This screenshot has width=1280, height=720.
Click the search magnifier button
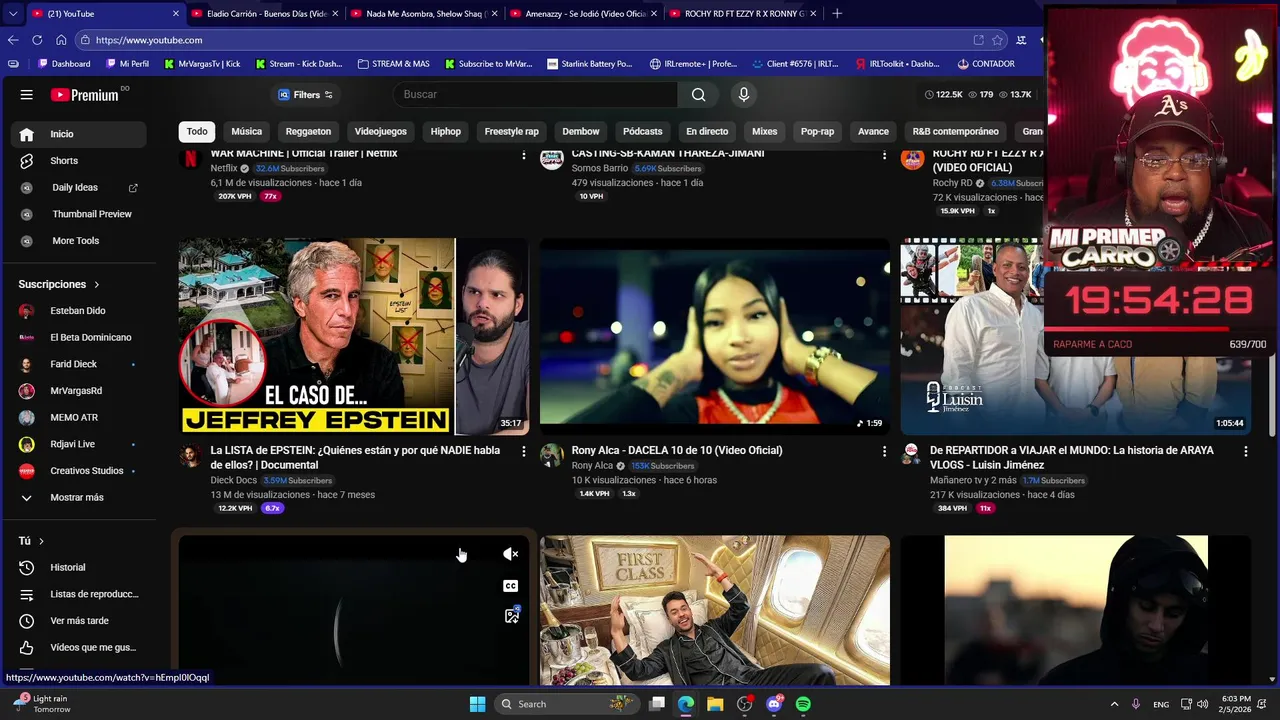(x=698, y=94)
